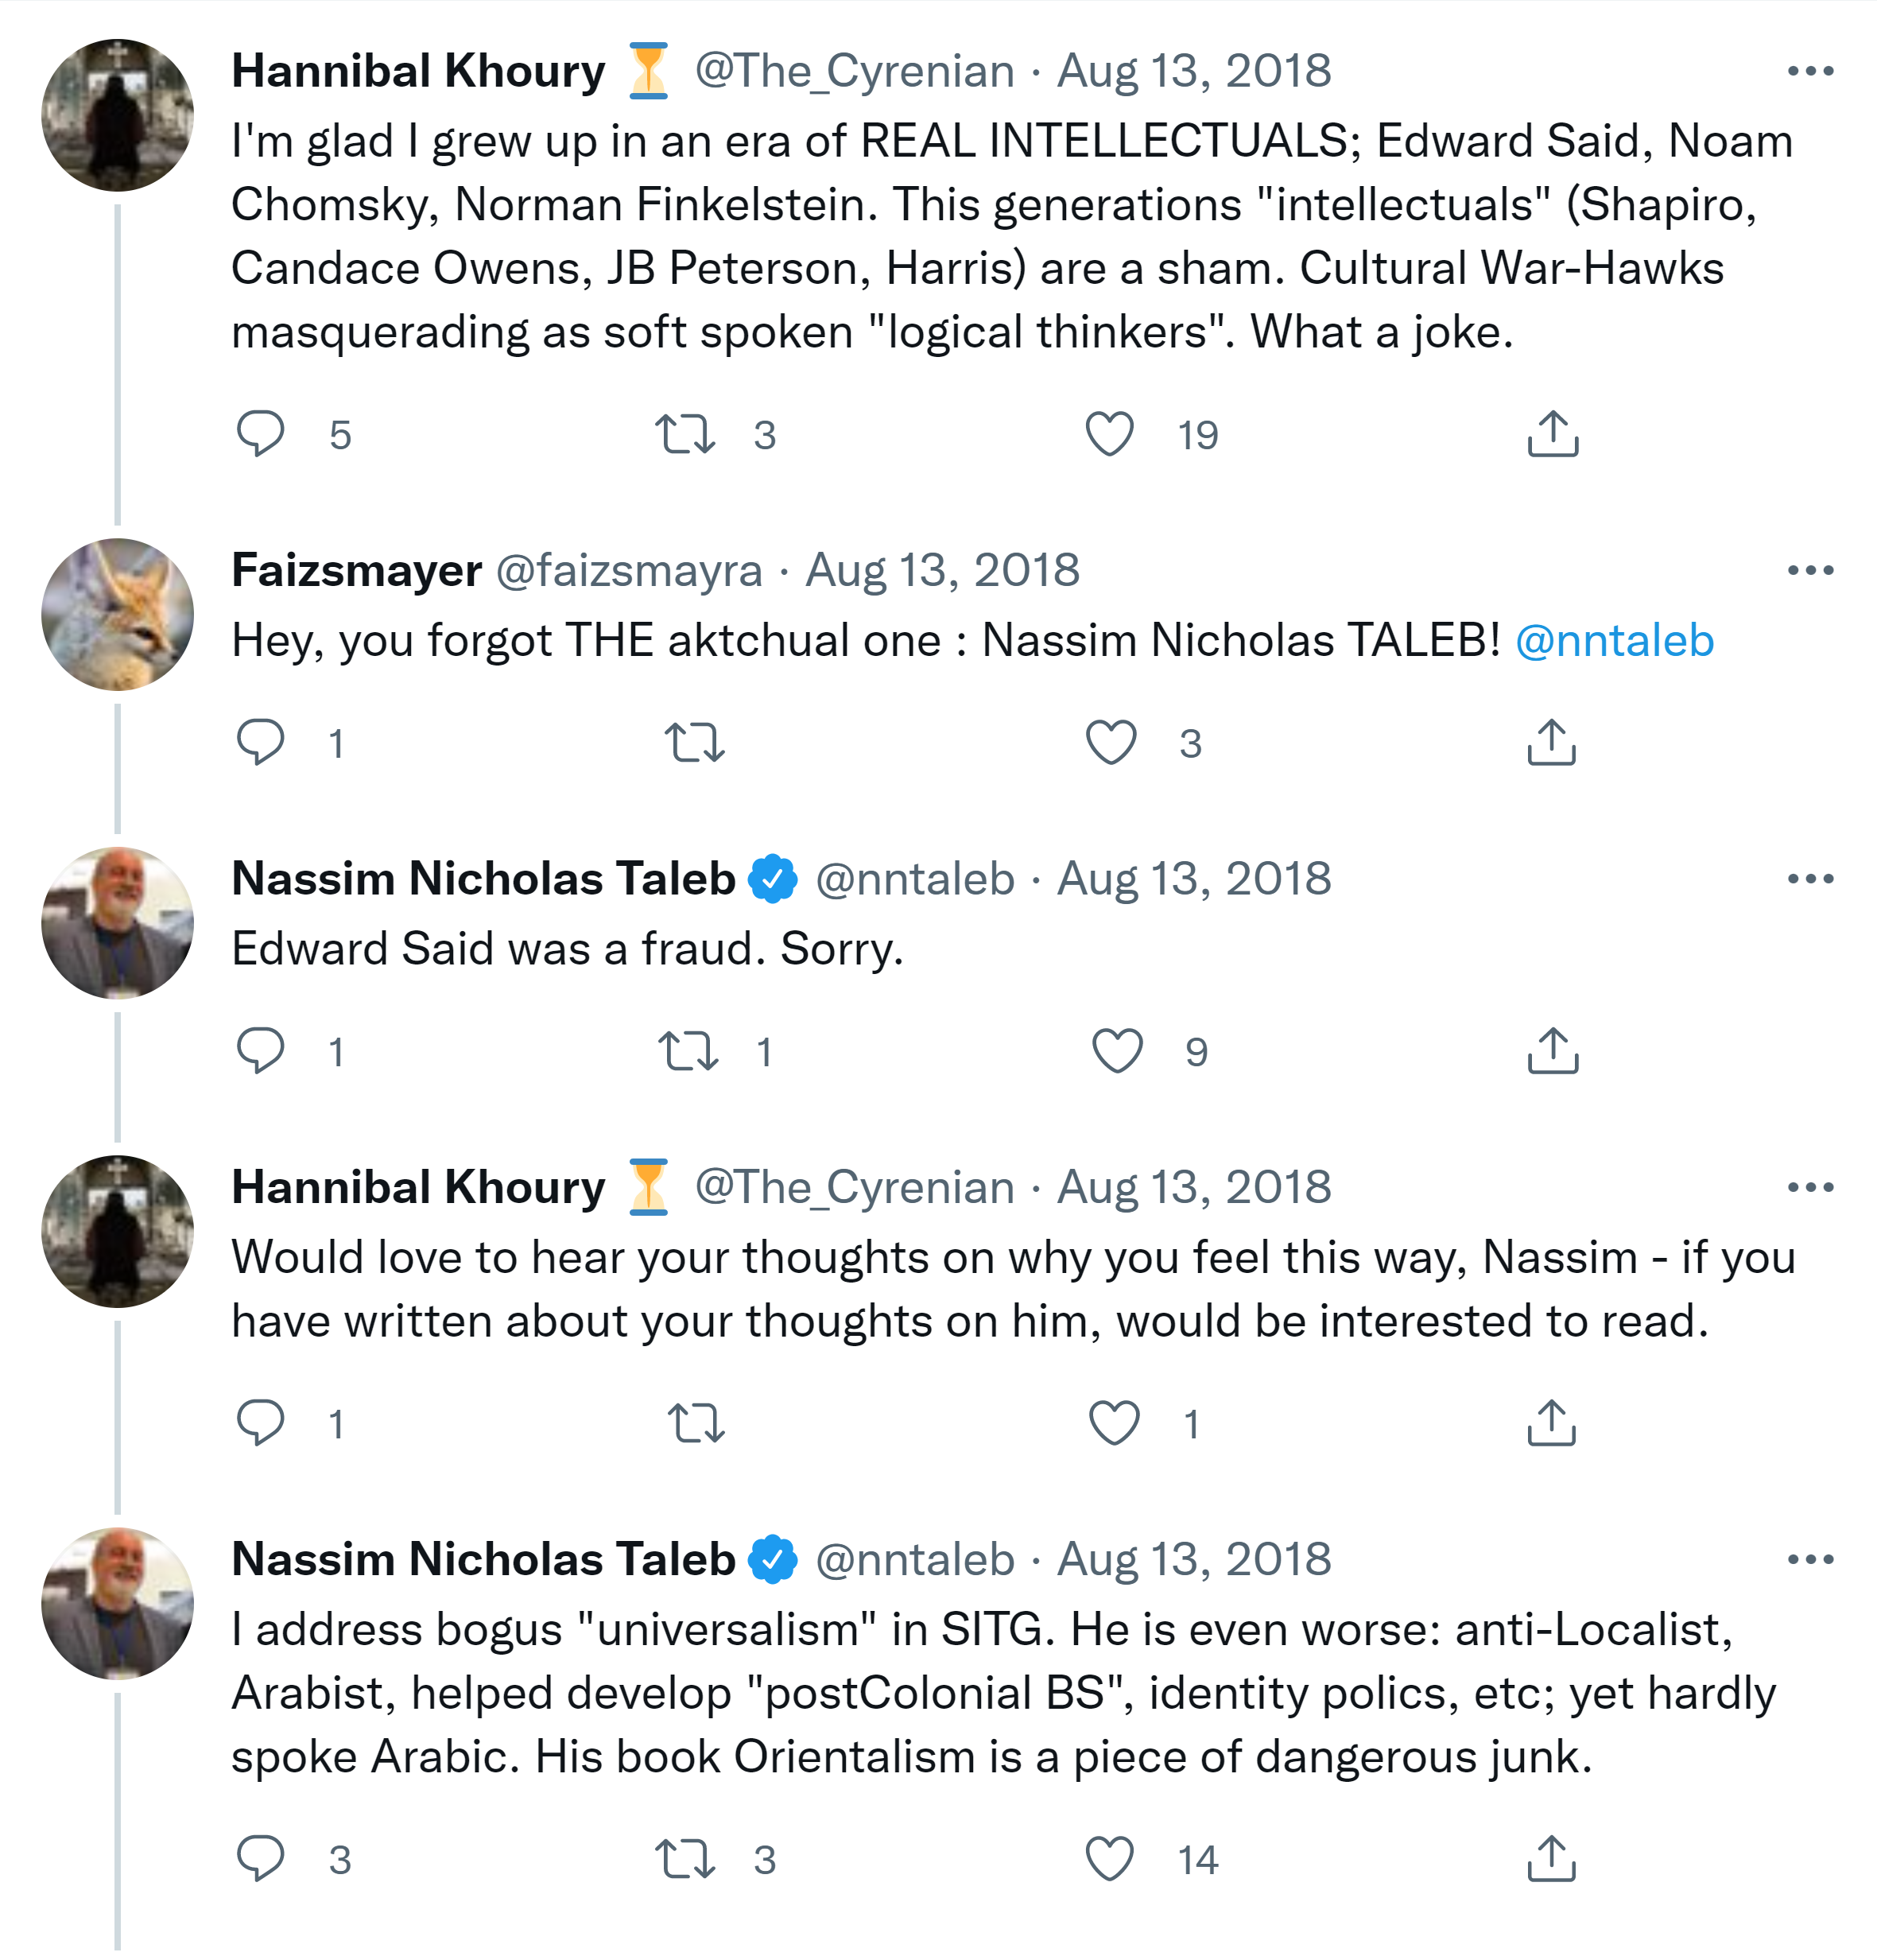Viewport: 1877px width, 1960px height.
Task: Share Hannibal Khoury's first tweet
Action: coord(1552,434)
